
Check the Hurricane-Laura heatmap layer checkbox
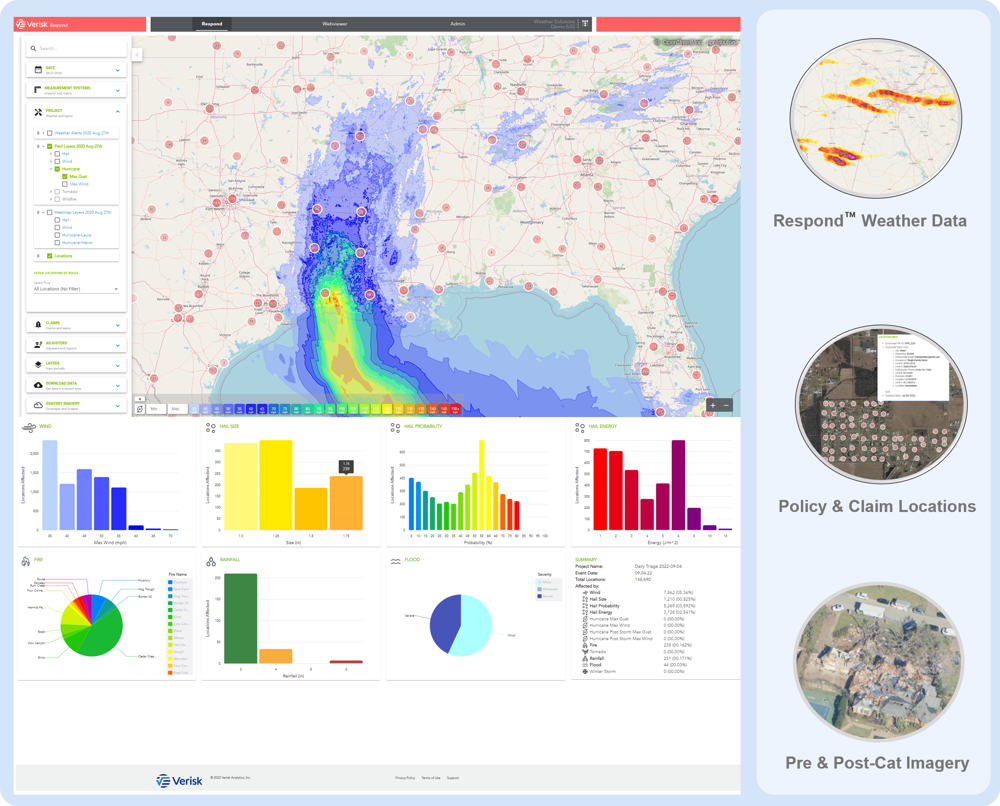tap(58, 235)
